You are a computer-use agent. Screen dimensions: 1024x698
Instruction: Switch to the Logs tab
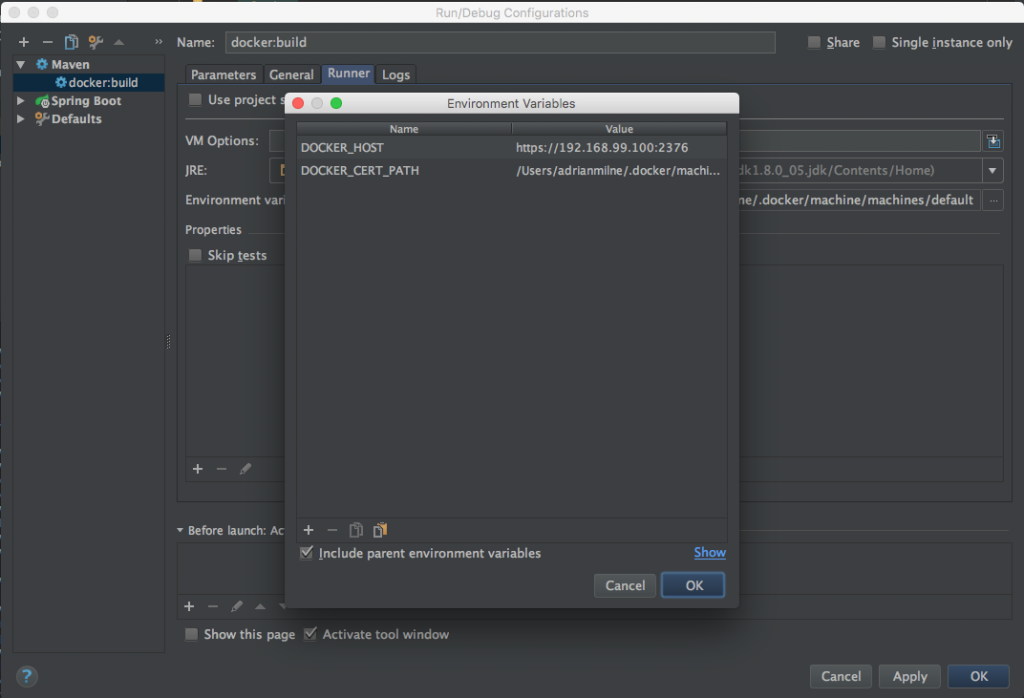click(396, 74)
